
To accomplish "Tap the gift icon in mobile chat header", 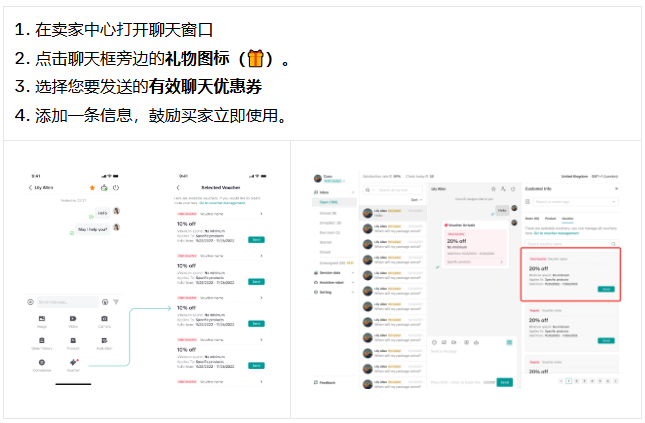I will (104, 188).
